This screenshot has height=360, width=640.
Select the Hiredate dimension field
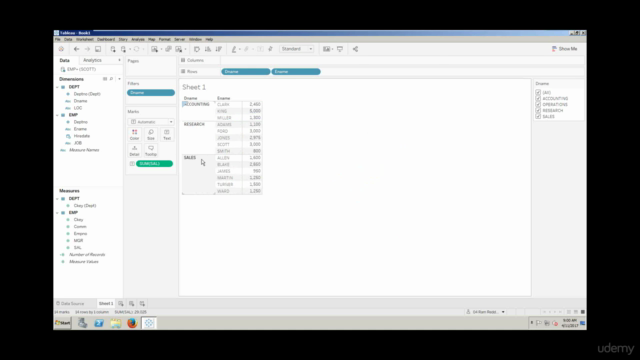point(82,136)
